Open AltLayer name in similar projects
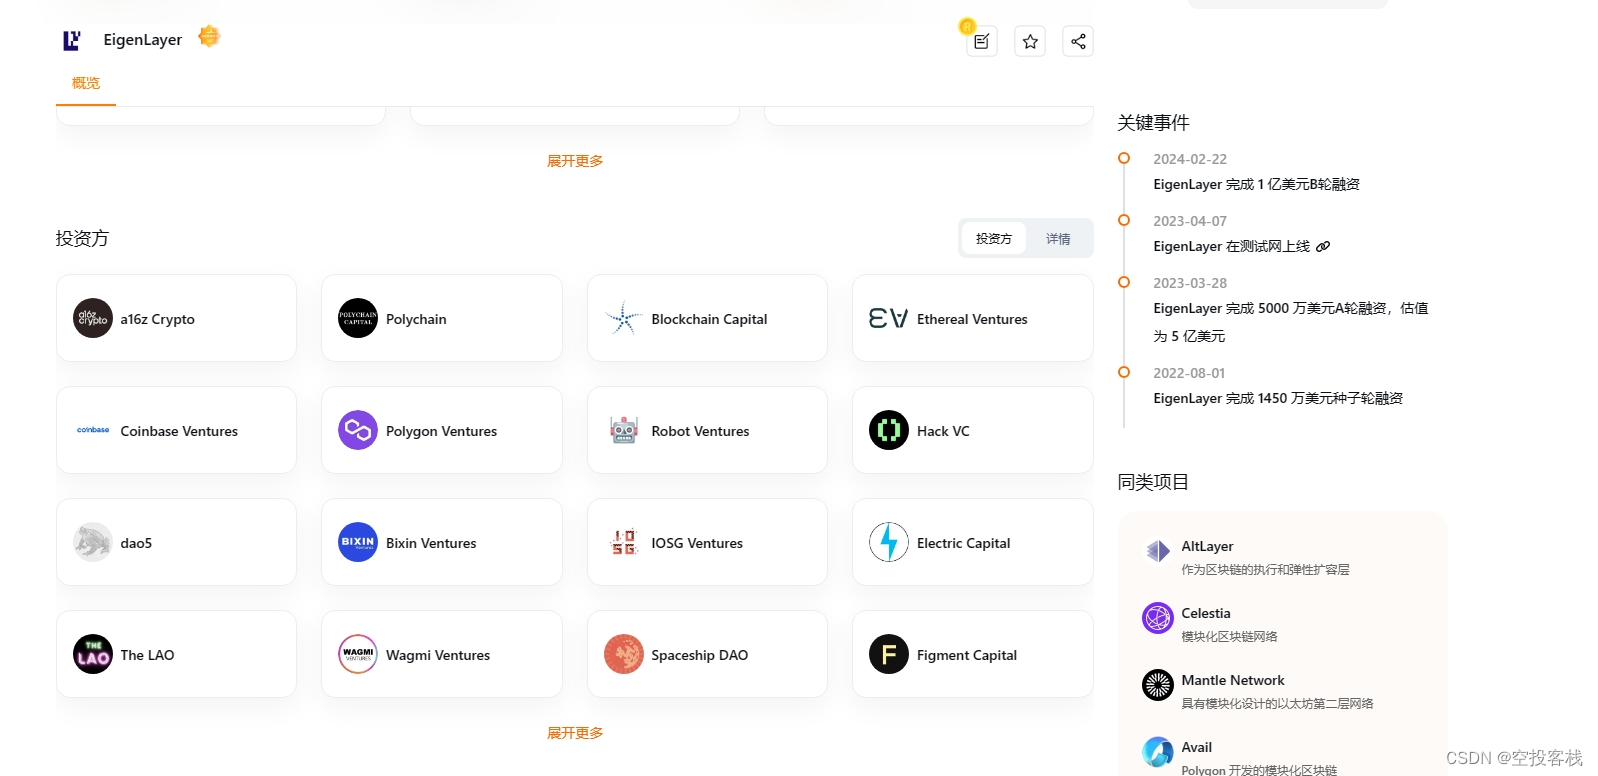Viewport: 1598px width, 776px height. tap(1207, 546)
